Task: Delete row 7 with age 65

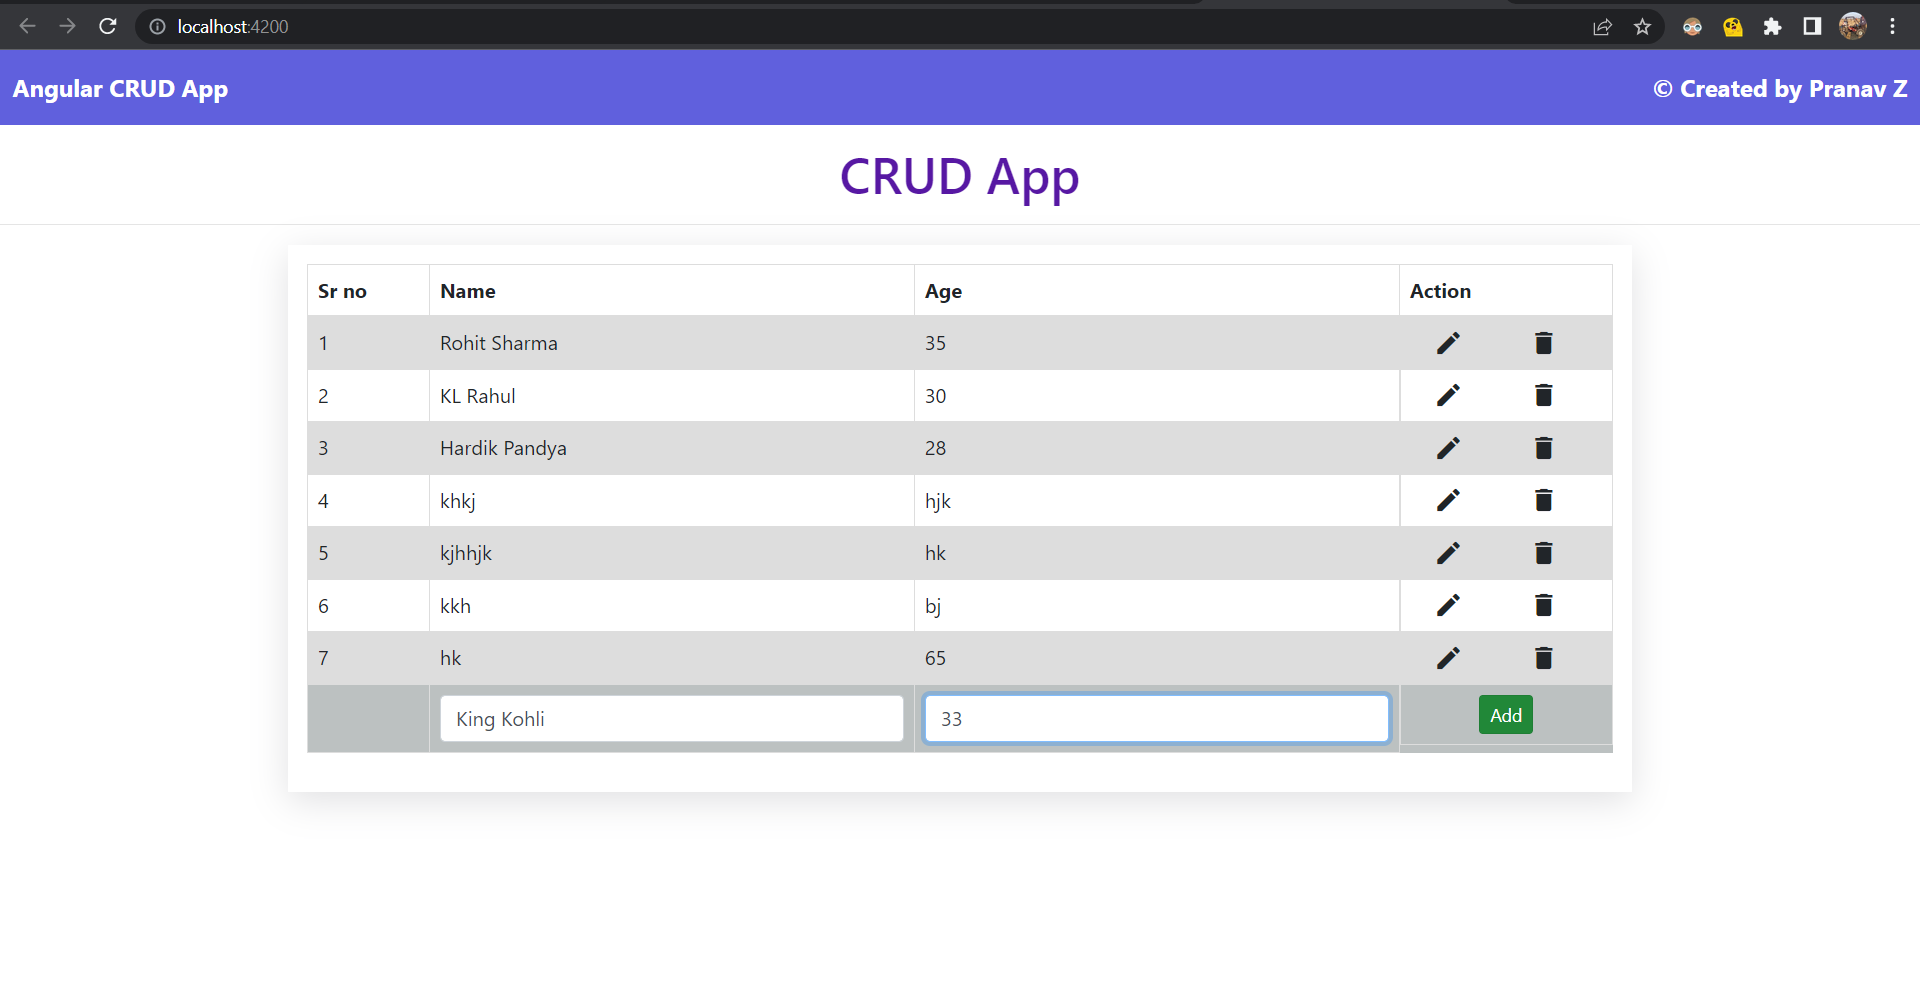Action: click(x=1543, y=658)
